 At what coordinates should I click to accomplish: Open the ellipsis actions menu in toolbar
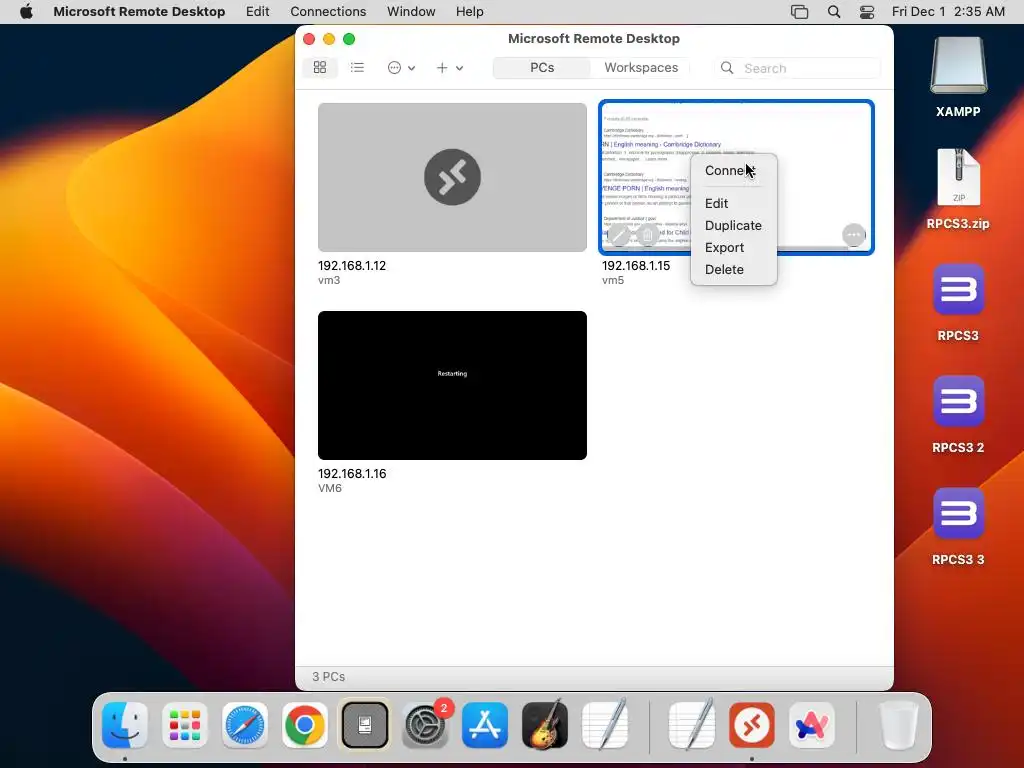pos(401,68)
